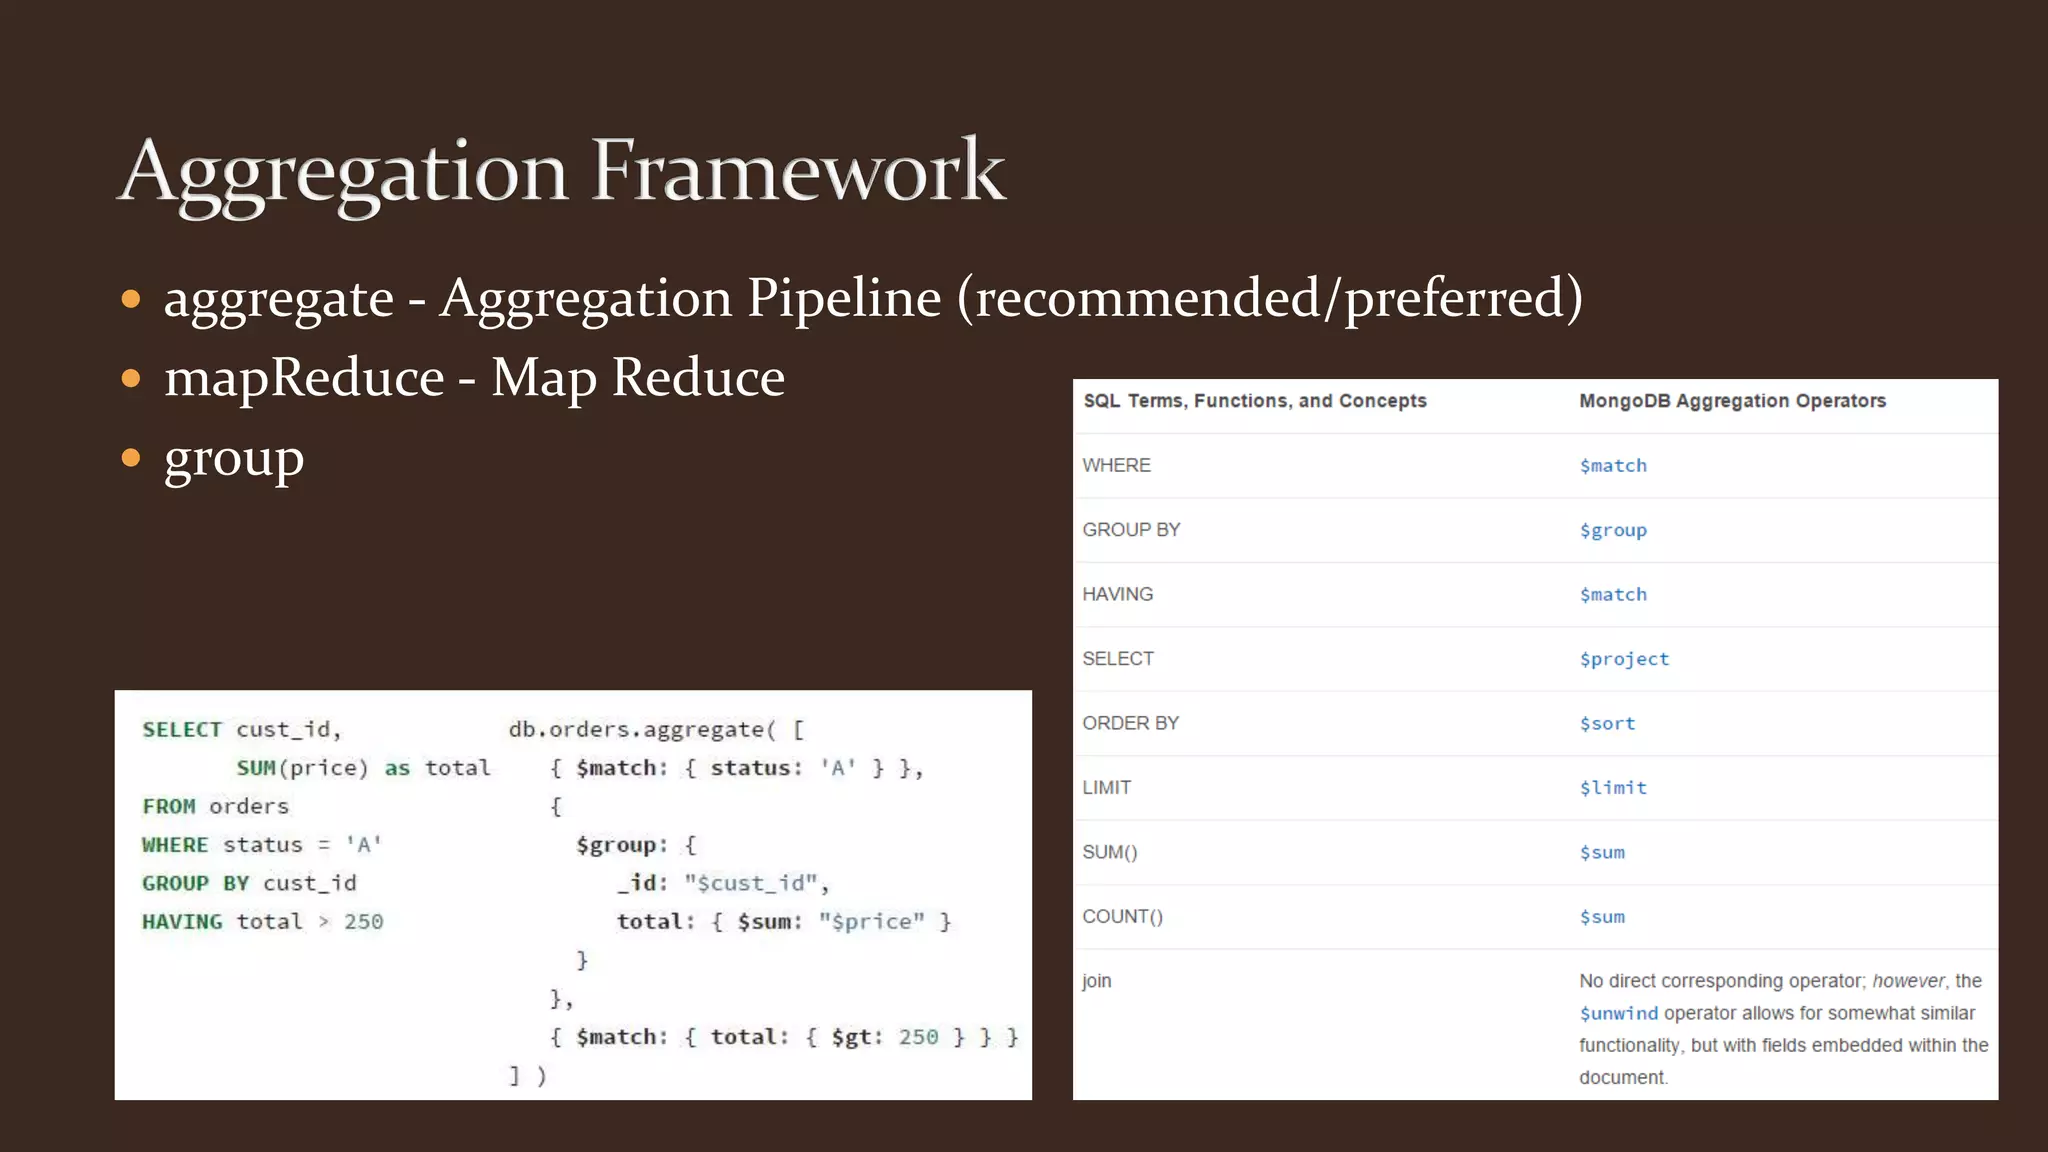Open the $project operator link

[1624, 659]
